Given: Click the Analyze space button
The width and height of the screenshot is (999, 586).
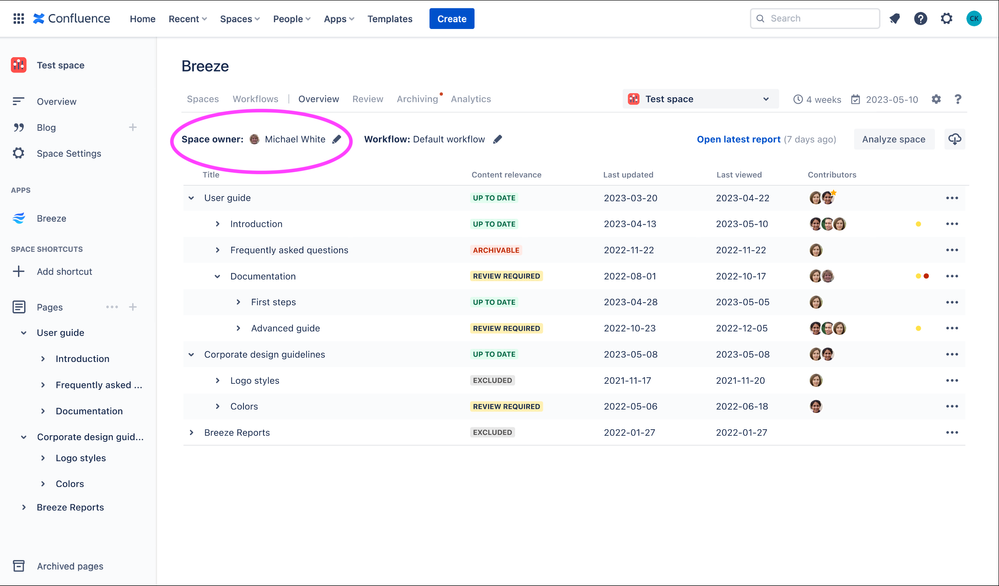Looking at the screenshot, I should 894,139.
